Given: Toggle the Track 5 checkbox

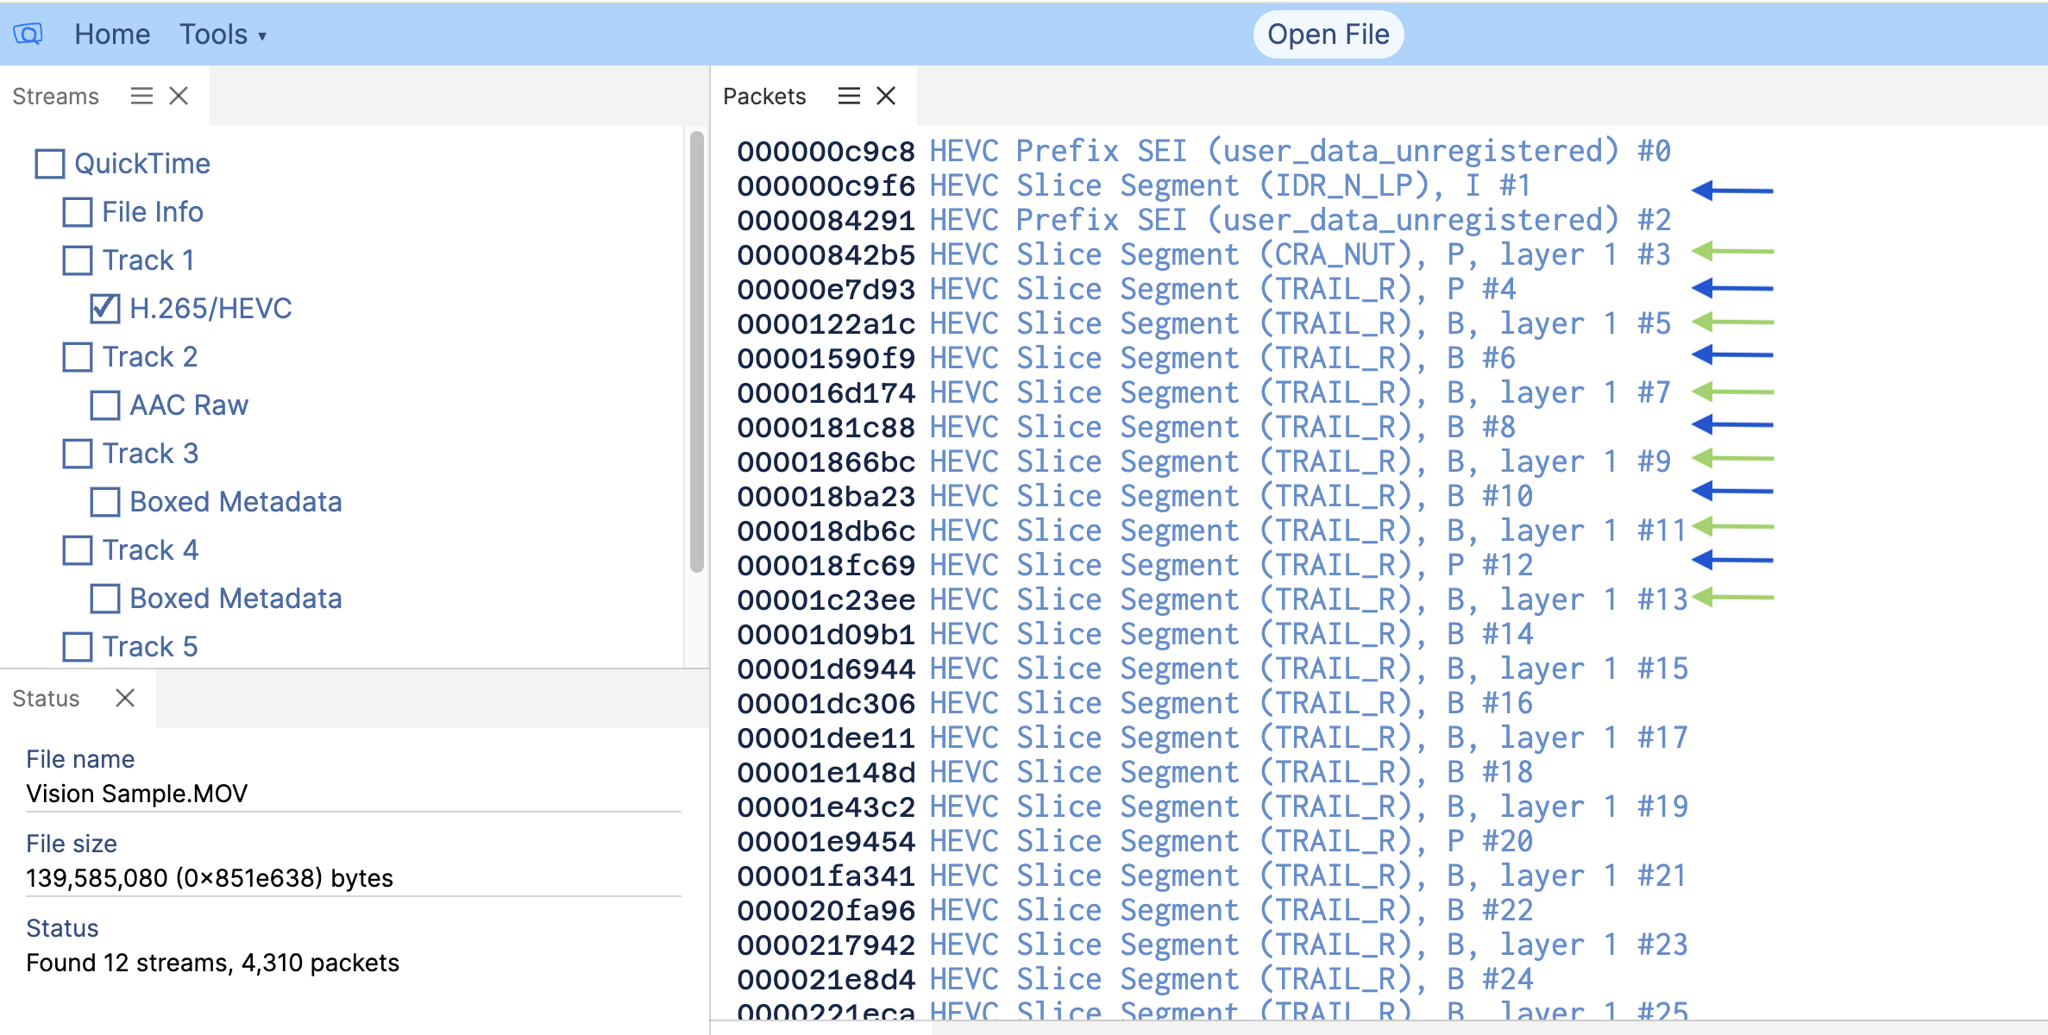Looking at the screenshot, I should click(x=77, y=647).
